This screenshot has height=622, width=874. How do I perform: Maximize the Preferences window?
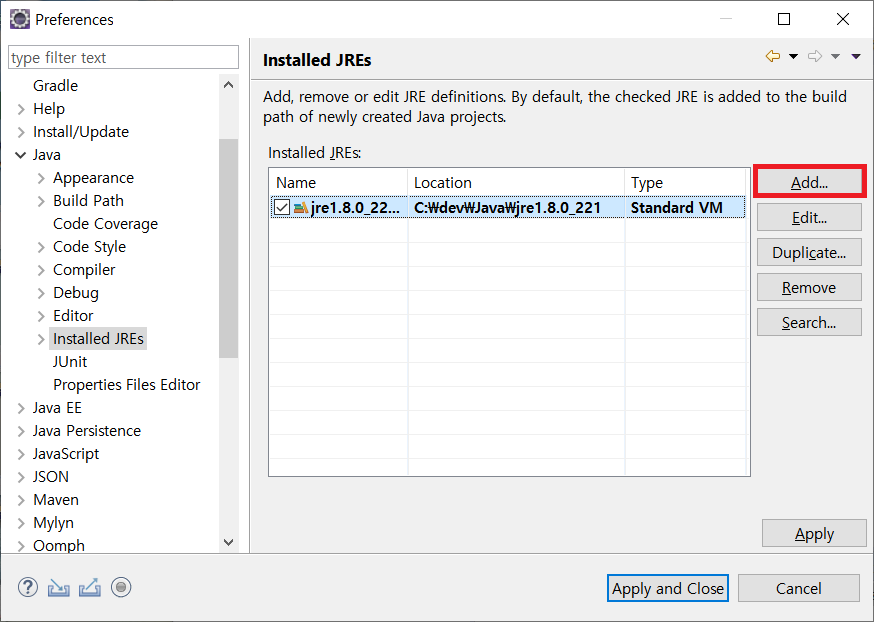coord(784,19)
